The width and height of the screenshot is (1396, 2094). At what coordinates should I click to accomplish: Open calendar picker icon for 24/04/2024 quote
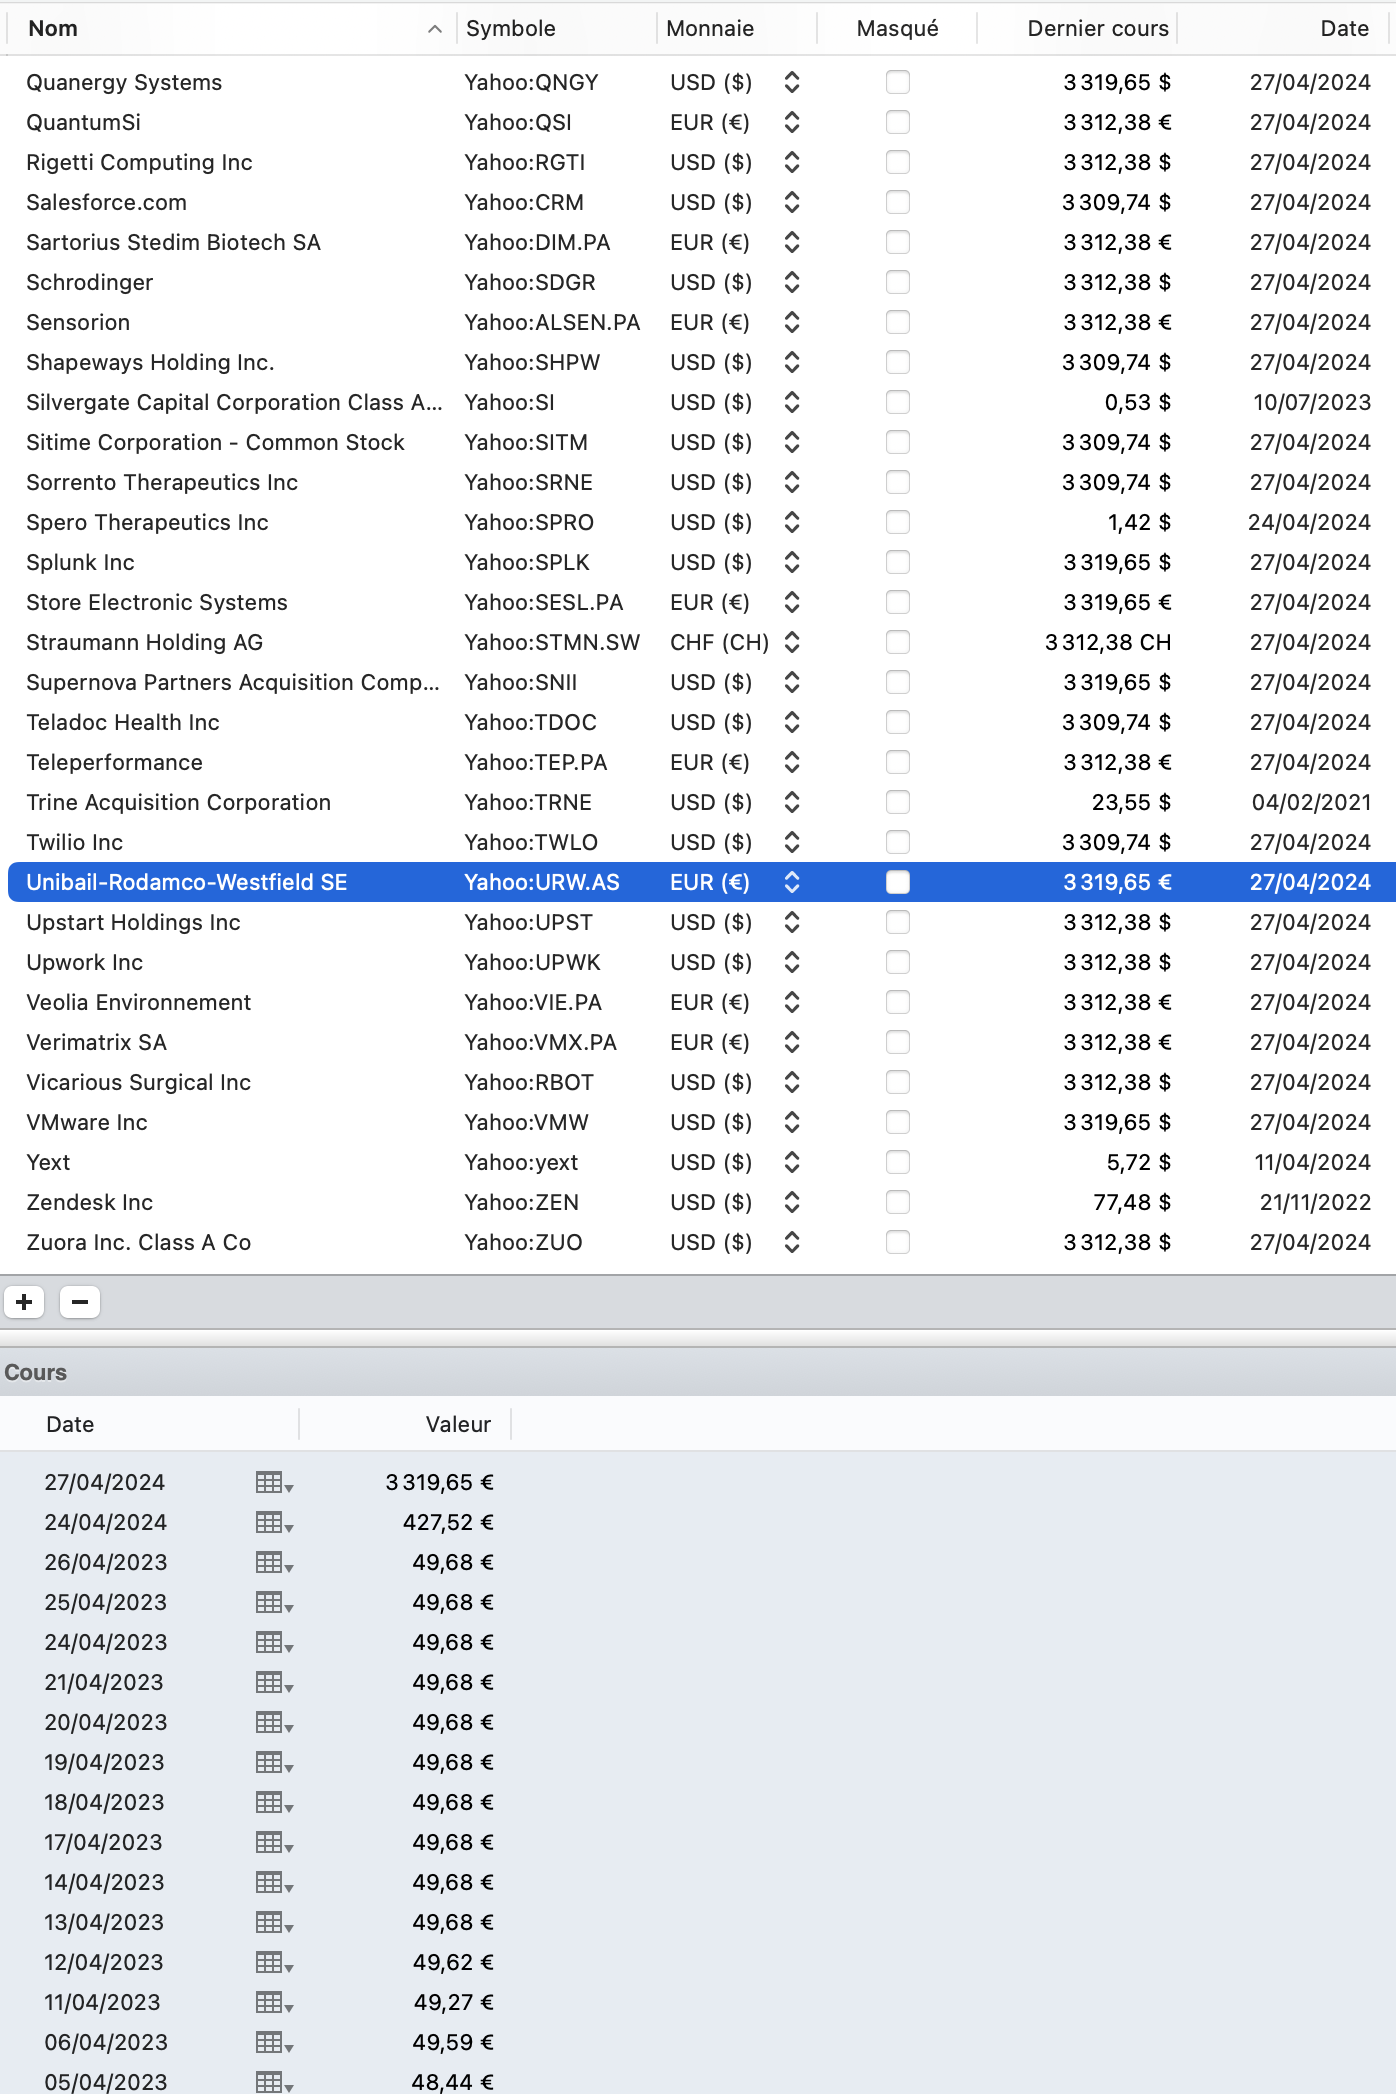(274, 1523)
